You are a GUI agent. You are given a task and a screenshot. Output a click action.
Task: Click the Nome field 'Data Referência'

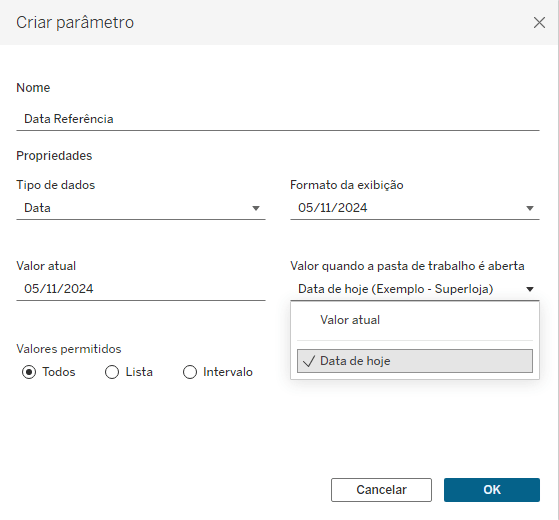278,119
